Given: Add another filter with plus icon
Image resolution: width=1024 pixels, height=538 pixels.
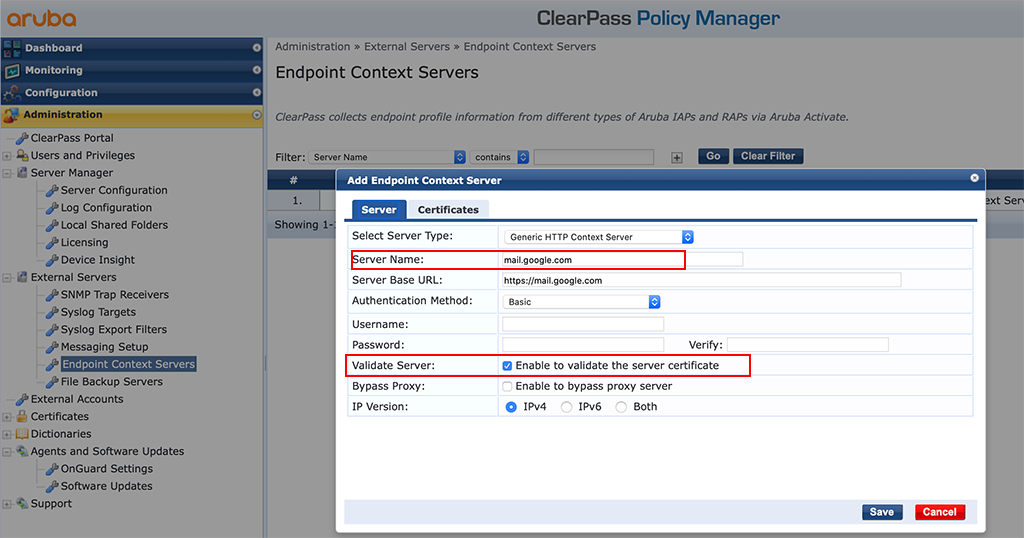Looking at the screenshot, I should click(x=677, y=157).
